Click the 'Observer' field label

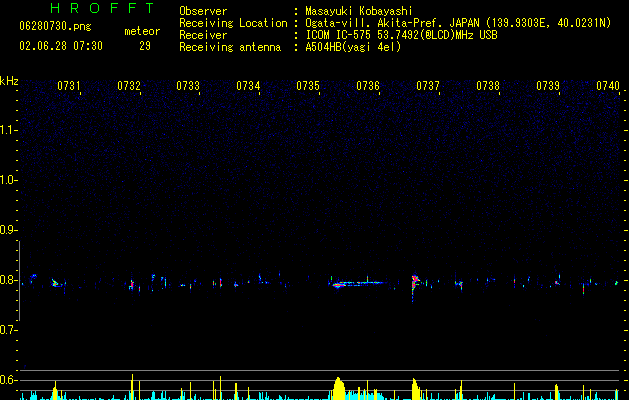click(203, 11)
